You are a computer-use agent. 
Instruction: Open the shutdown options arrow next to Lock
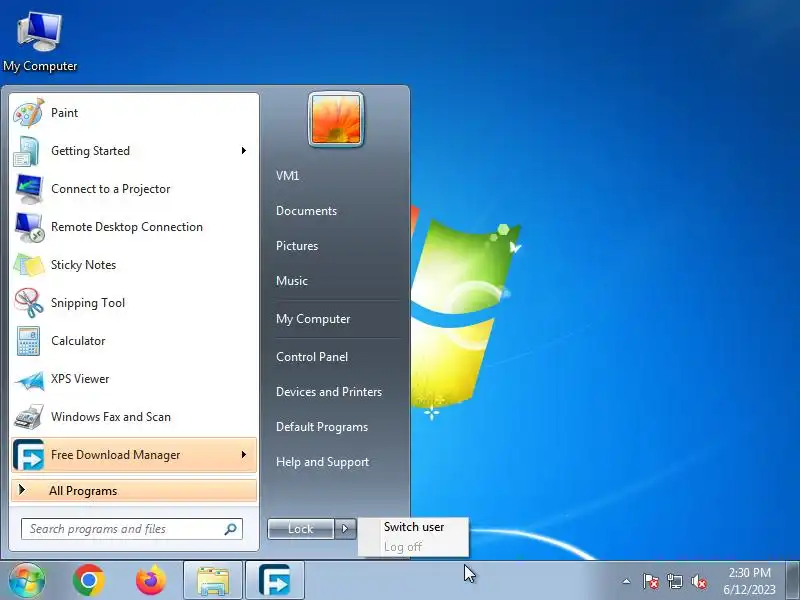345,529
